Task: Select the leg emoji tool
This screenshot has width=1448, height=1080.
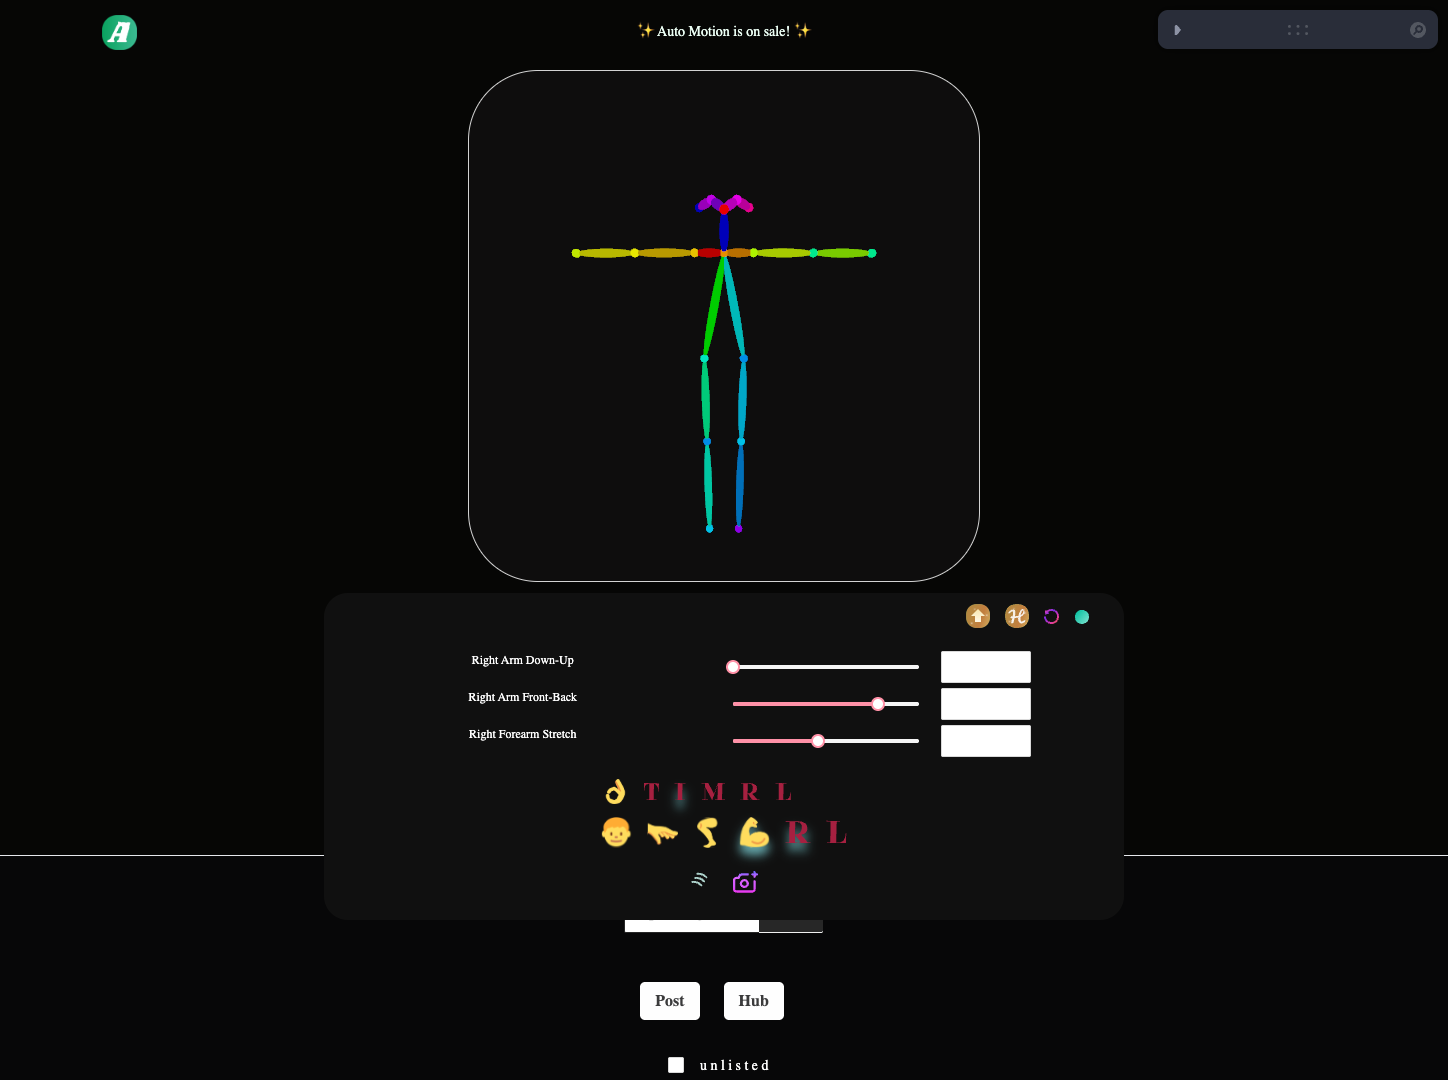Action: pos(707,832)
